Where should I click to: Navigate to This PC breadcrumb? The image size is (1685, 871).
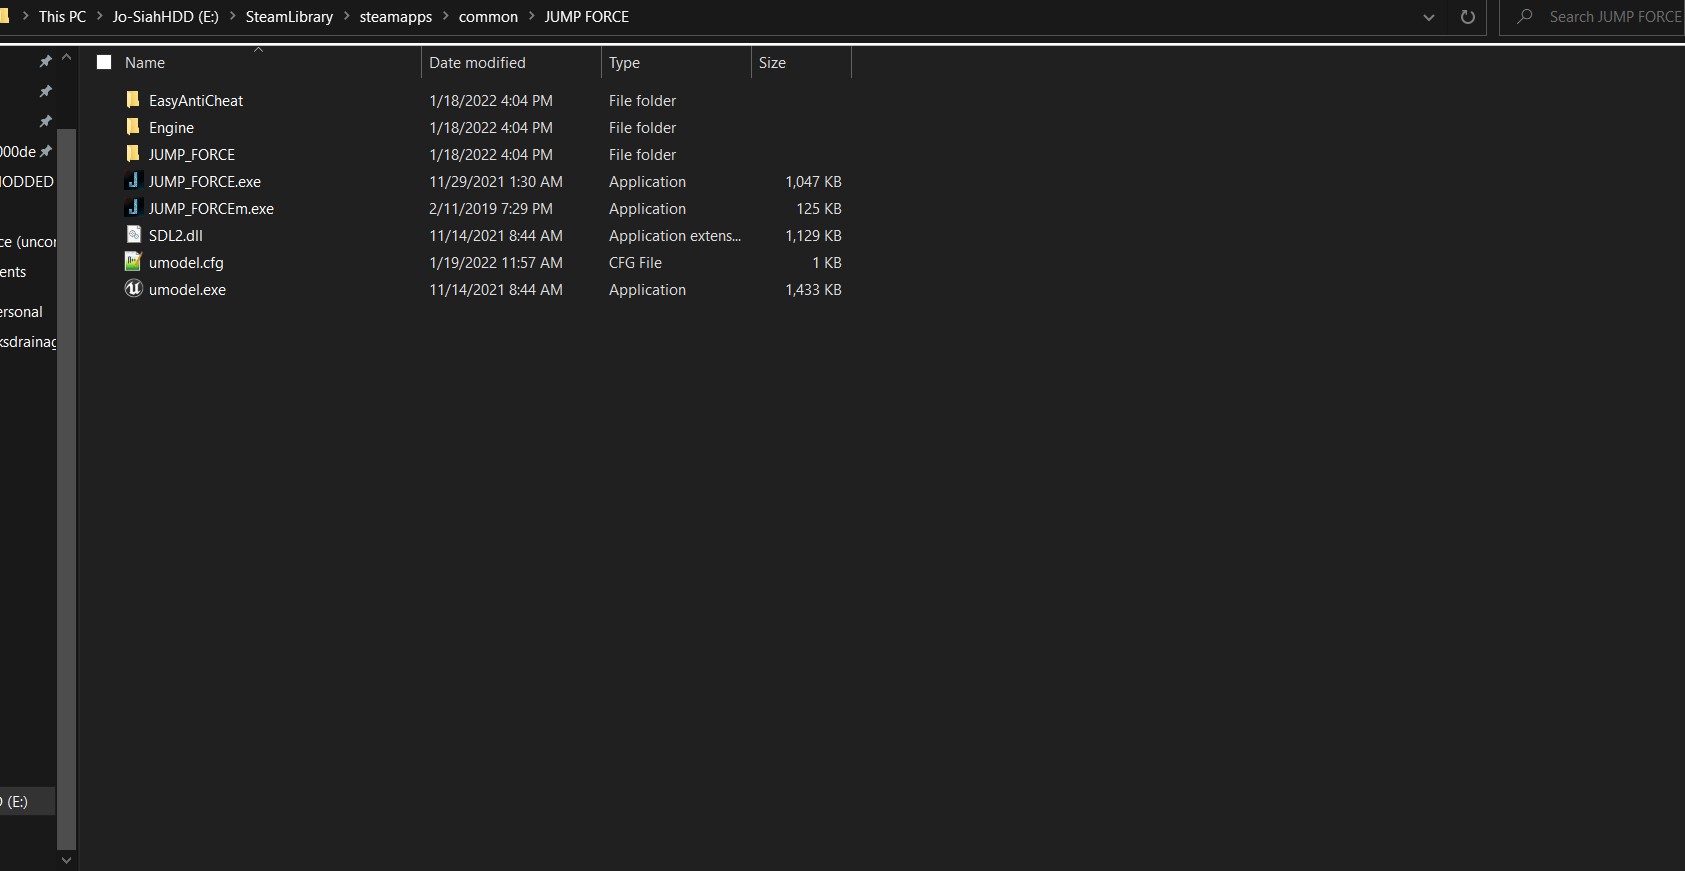coord(62,17)
